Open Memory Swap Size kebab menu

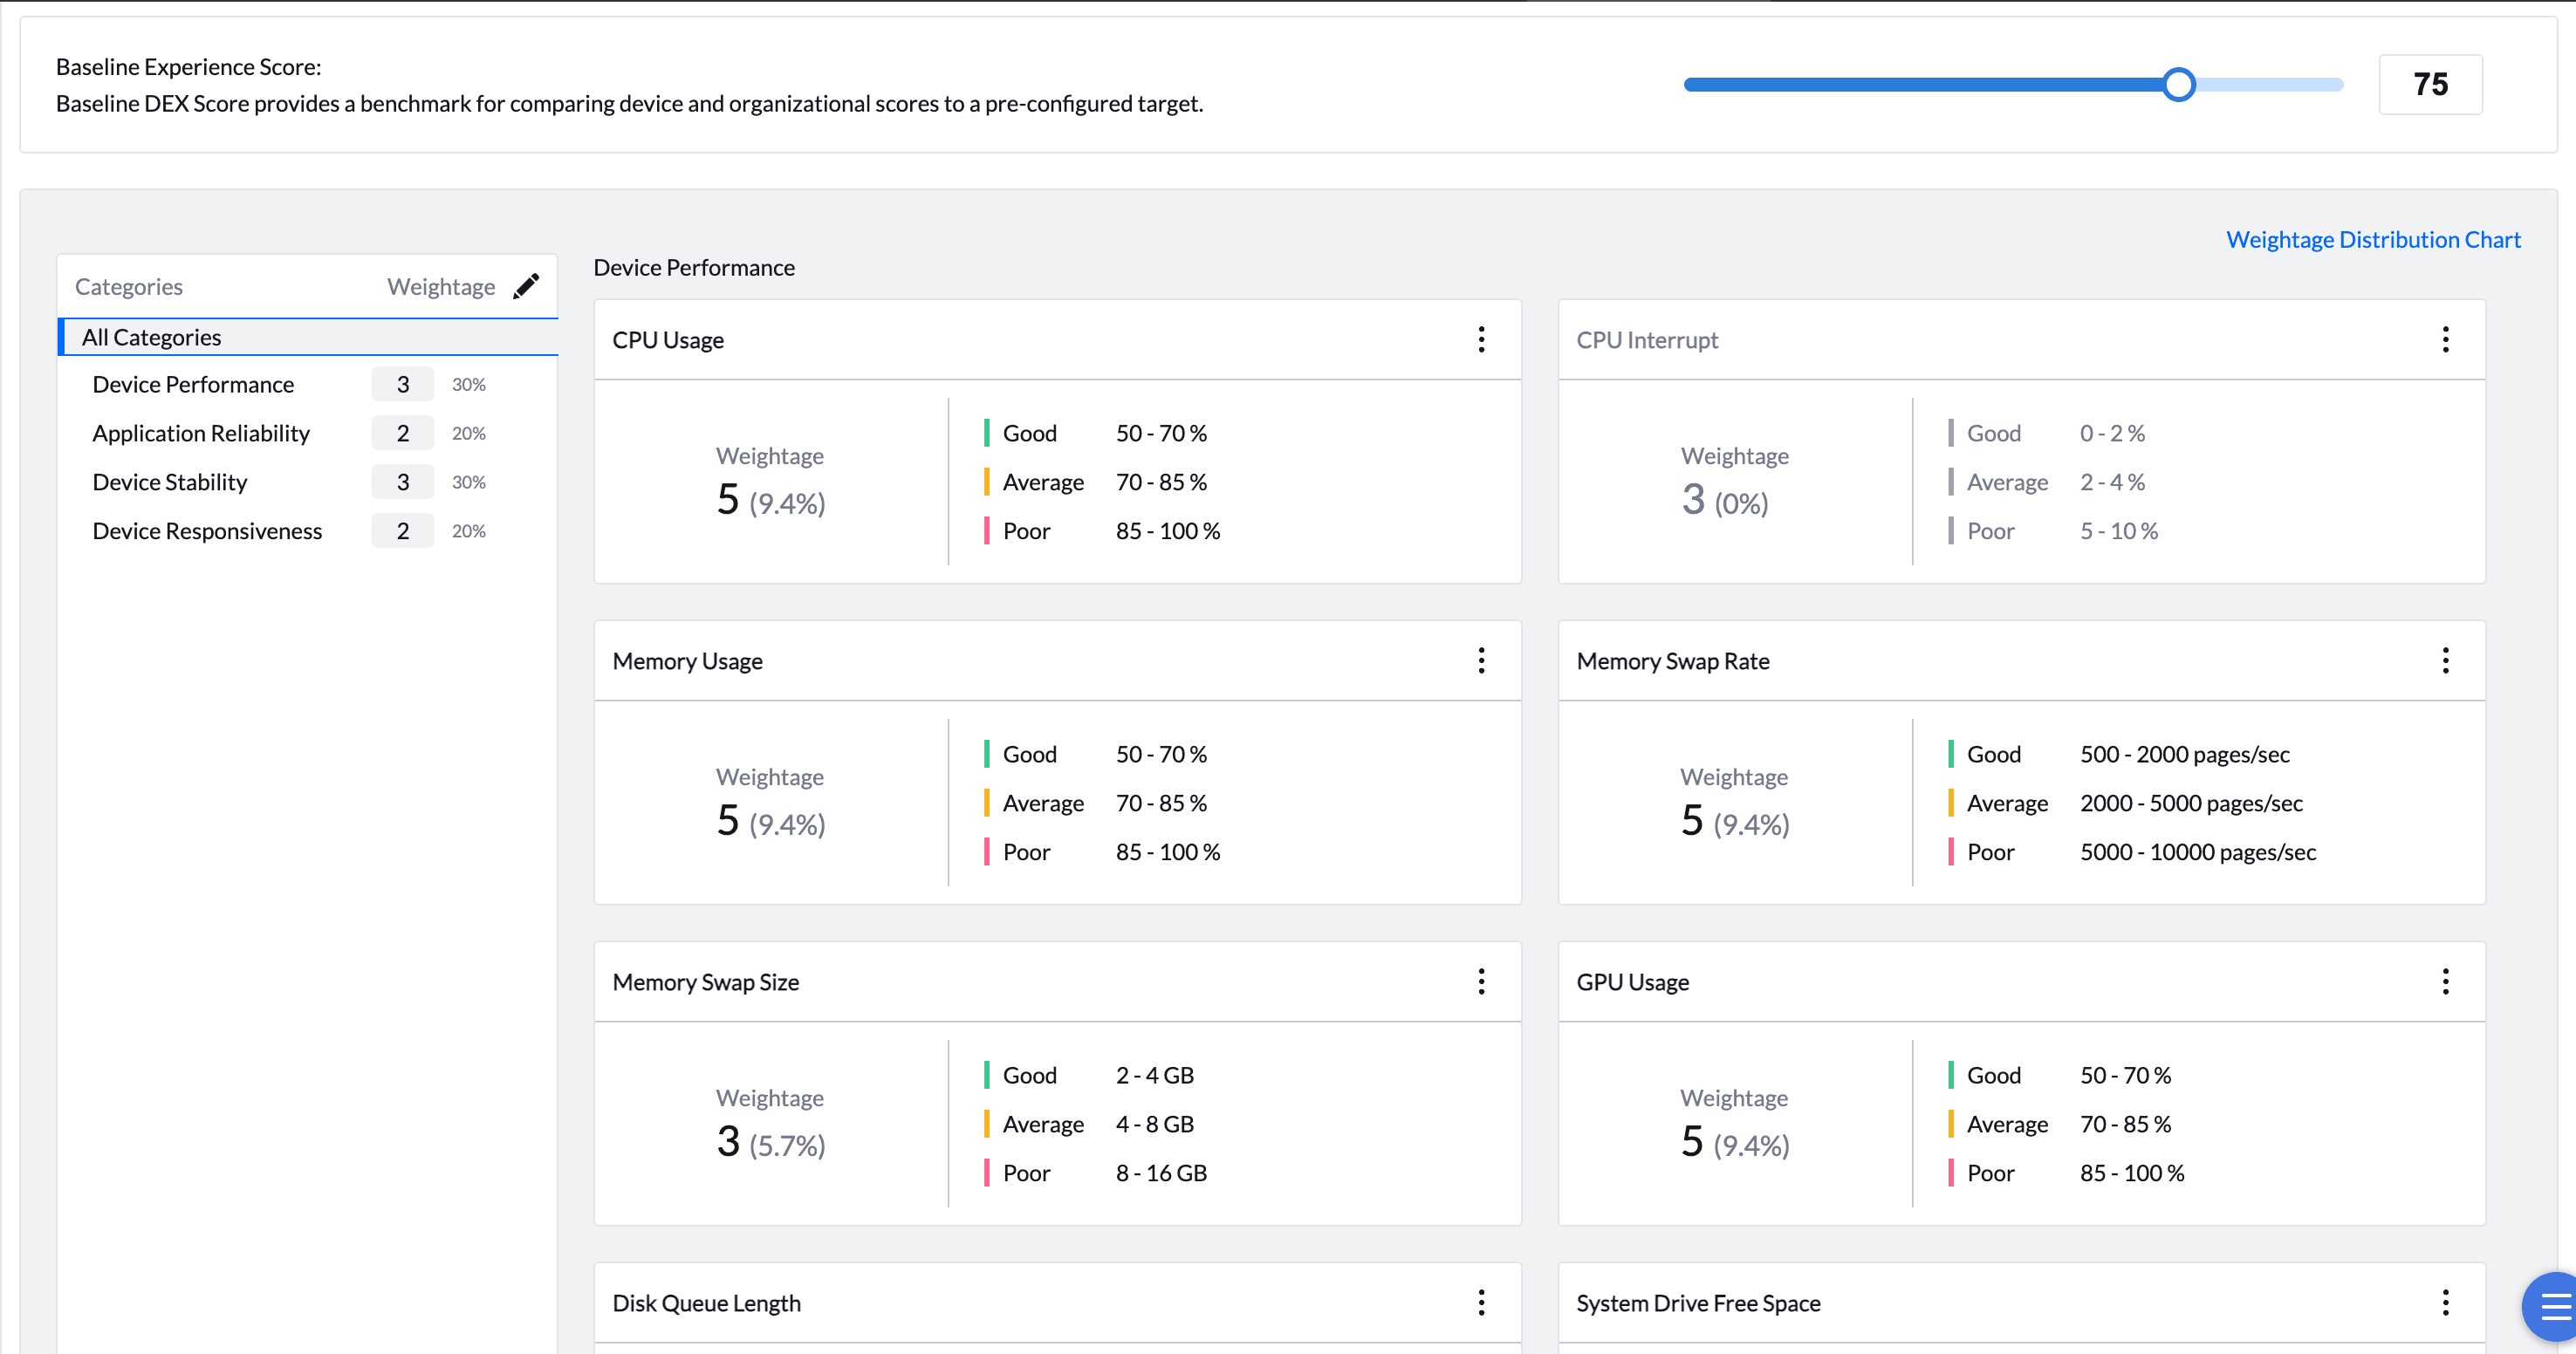click(x=1481, y=982)
